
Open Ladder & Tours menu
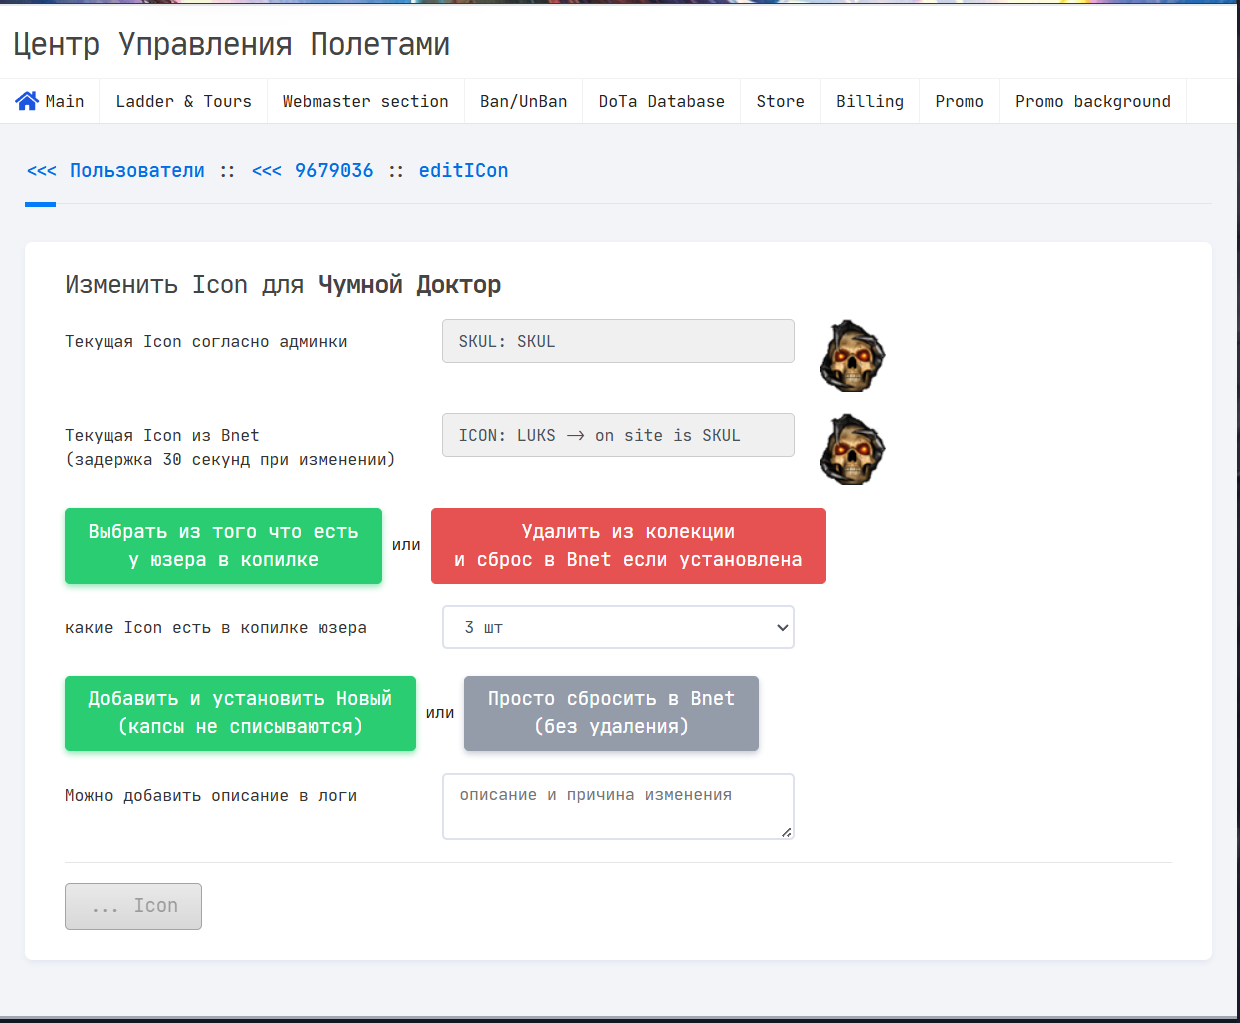click(184, 101)
